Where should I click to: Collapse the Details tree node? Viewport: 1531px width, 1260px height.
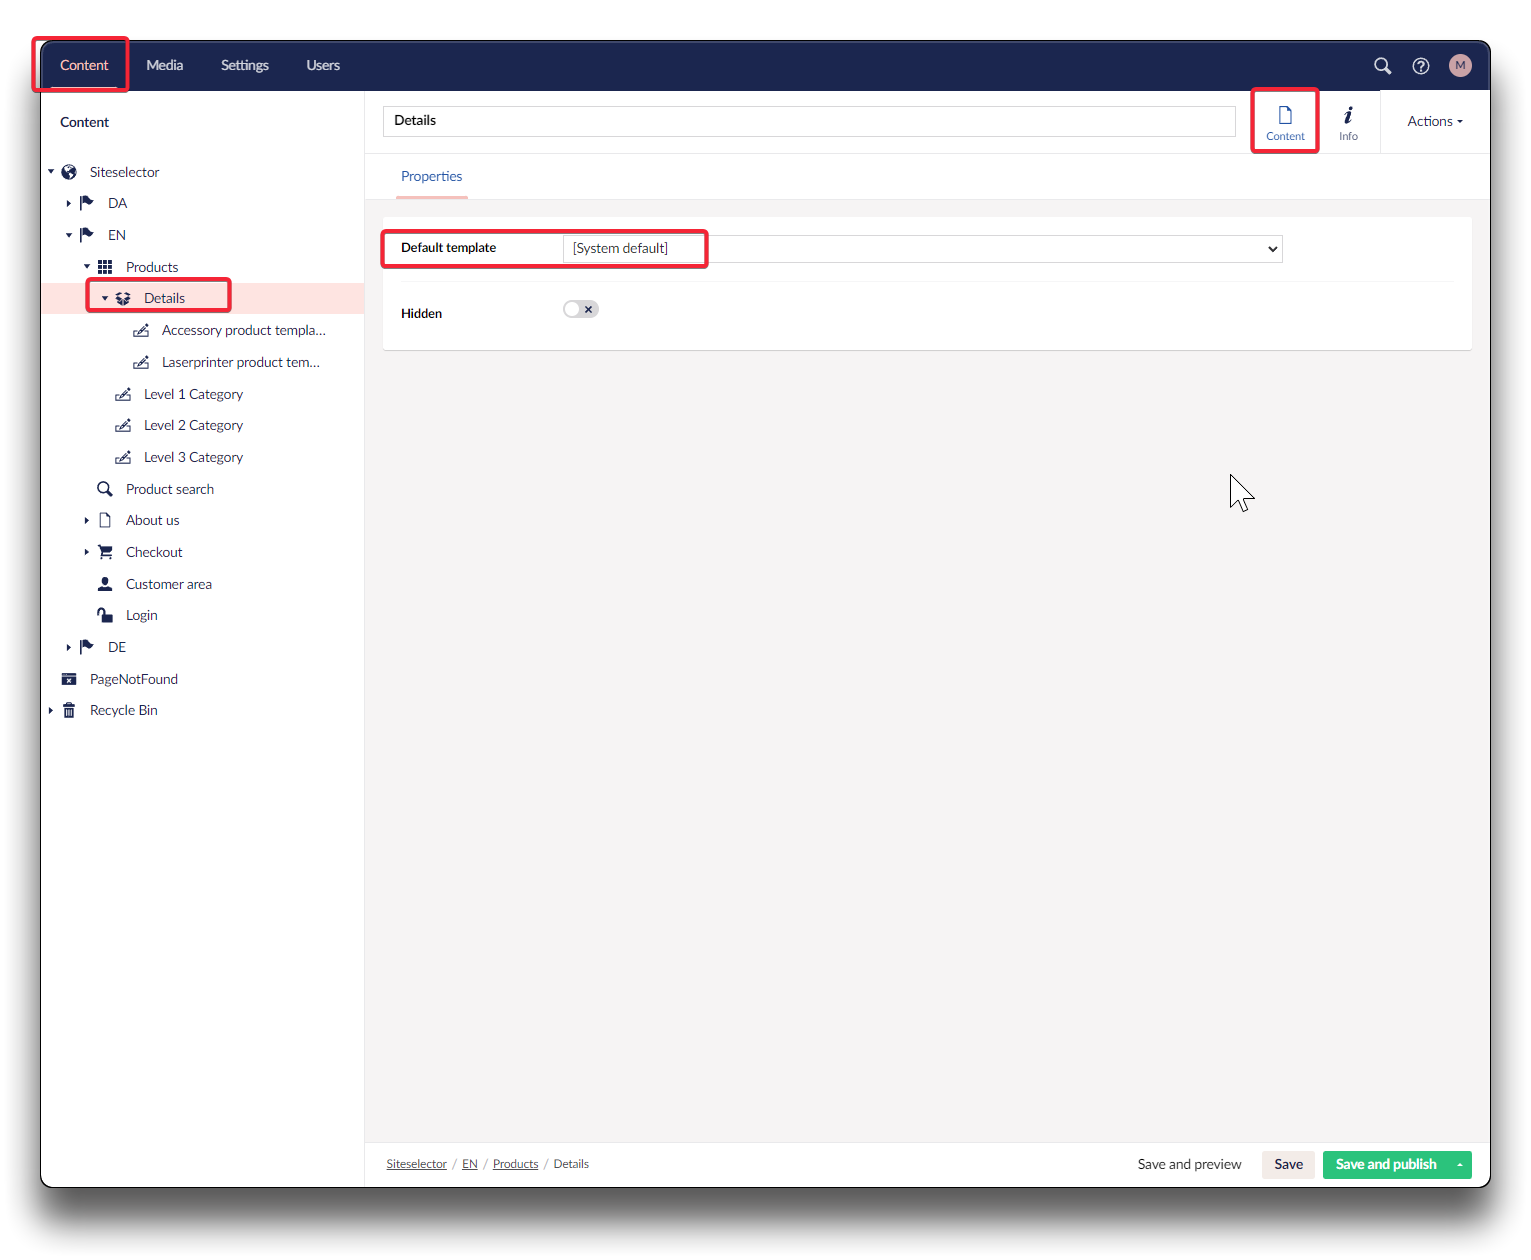point(105,298)
